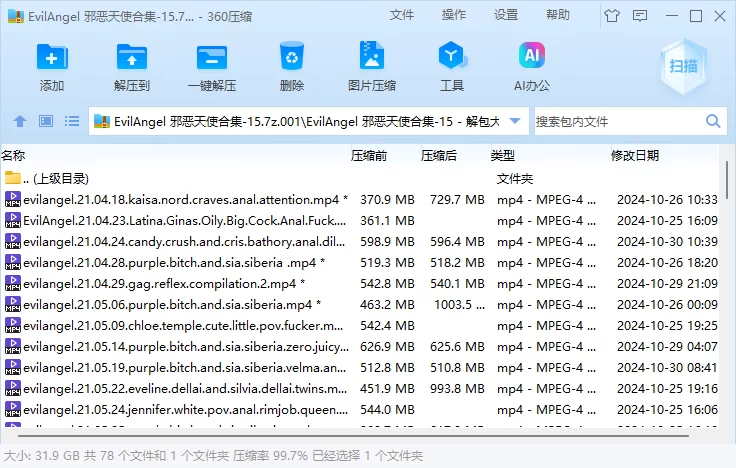Click MP4 icon of 21.04.29 gag.reflex file

point(13,283)
